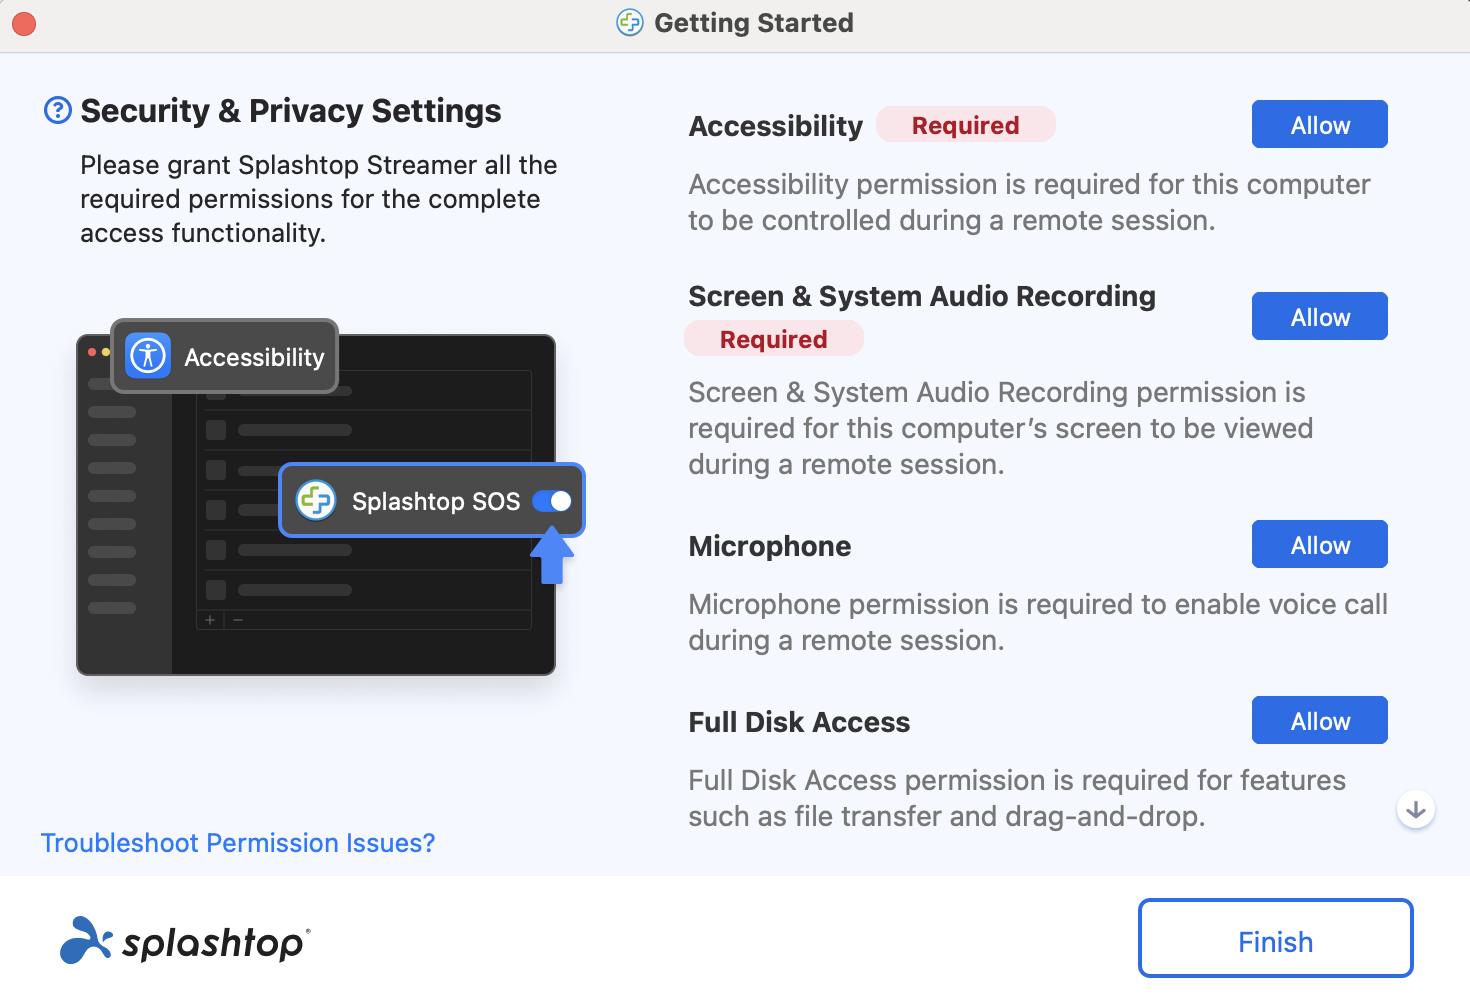Allow Full Disk Access permission
Viewport: 1470px width, 994px height.
tap(1320, 720)
